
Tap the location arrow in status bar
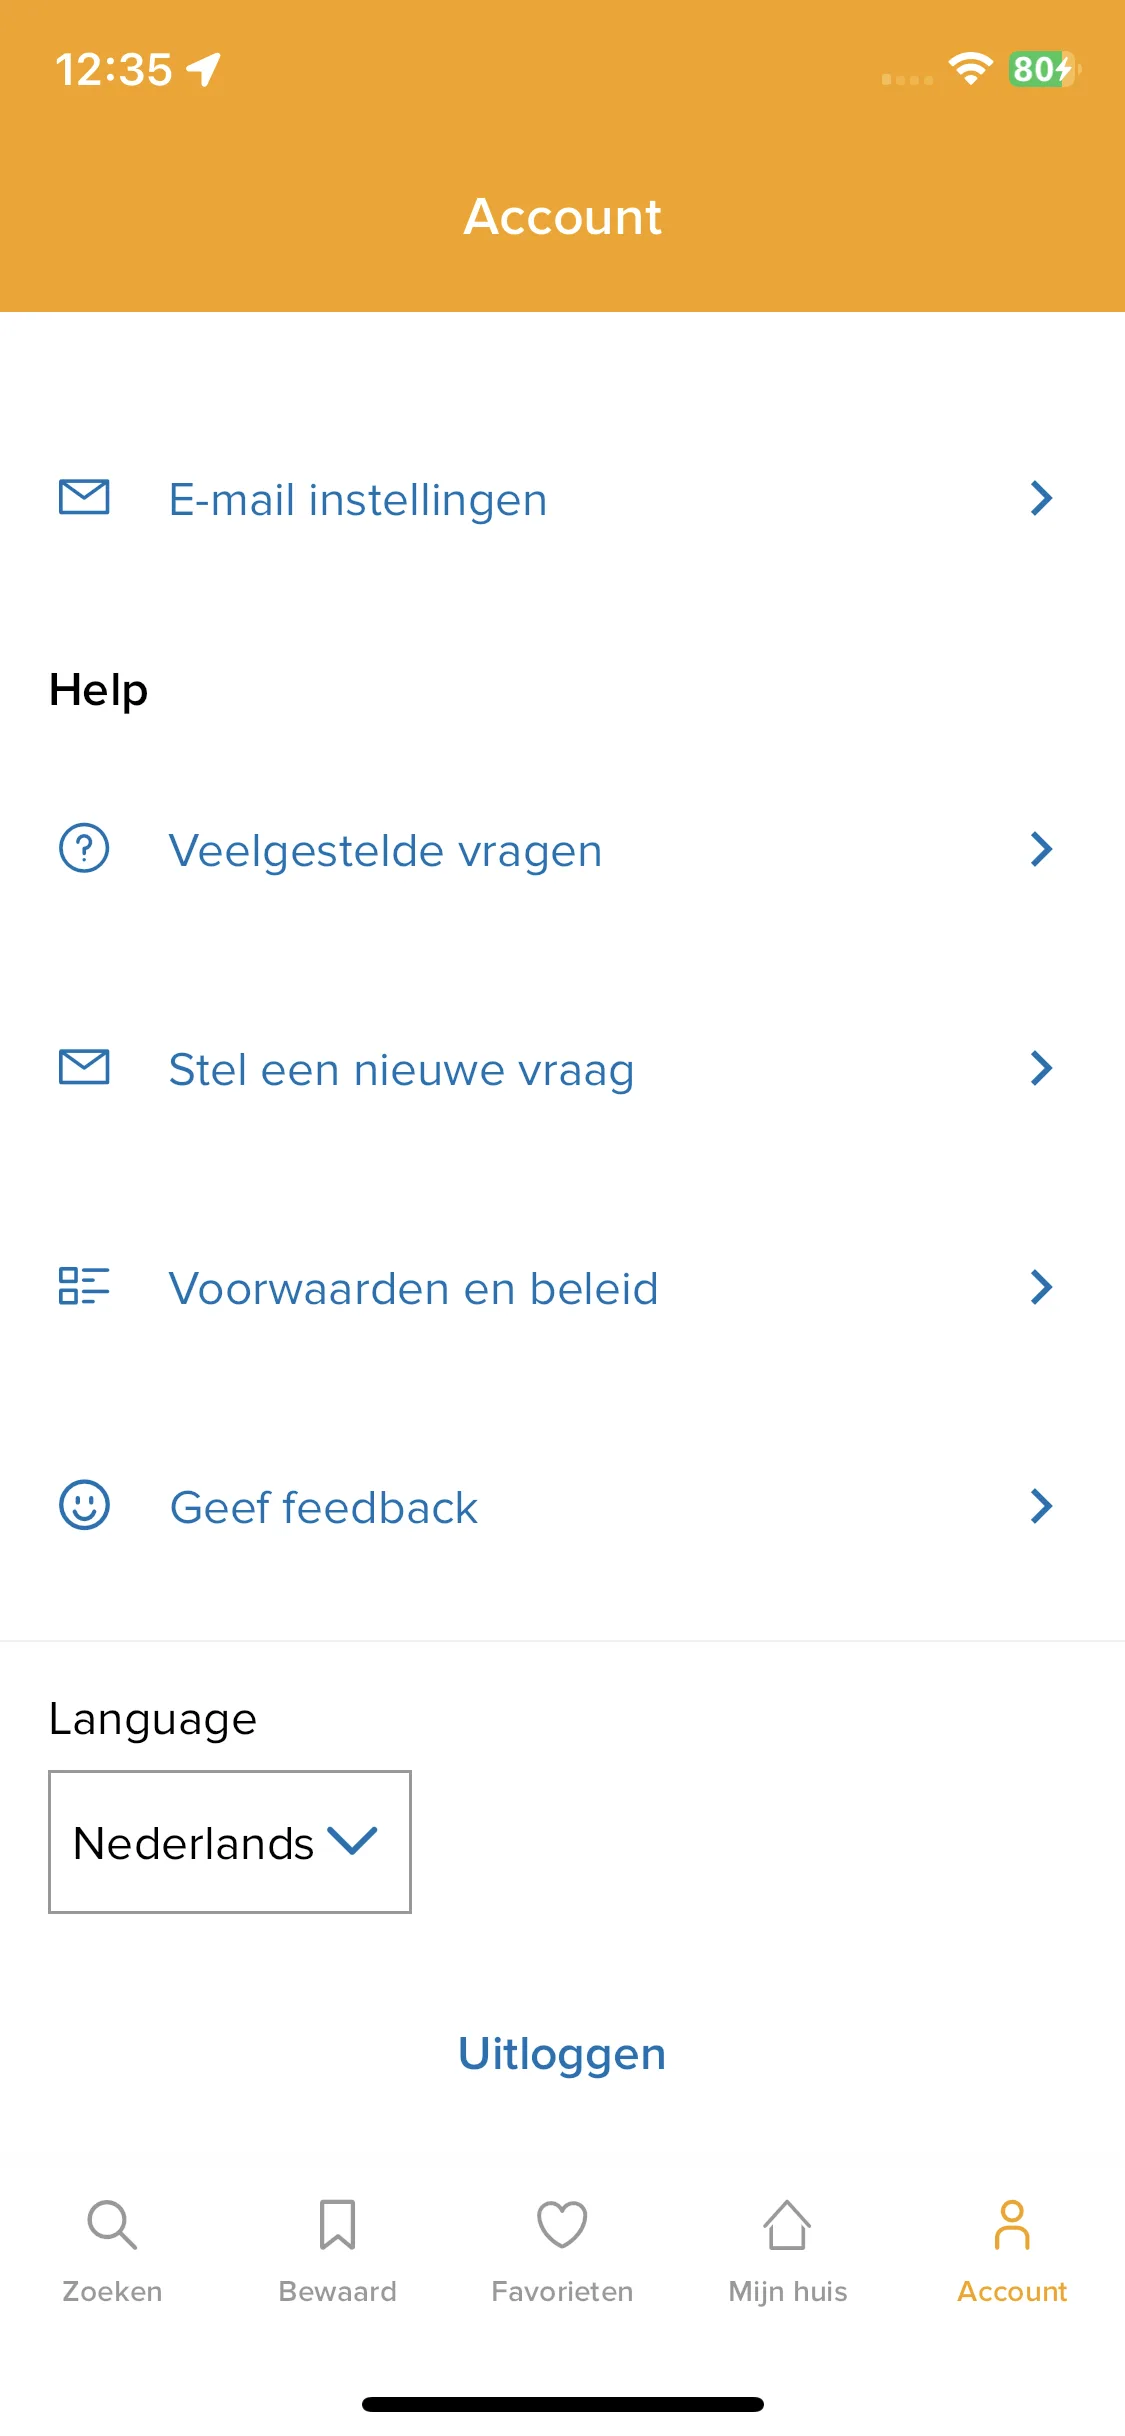click(x=204, y=69)
